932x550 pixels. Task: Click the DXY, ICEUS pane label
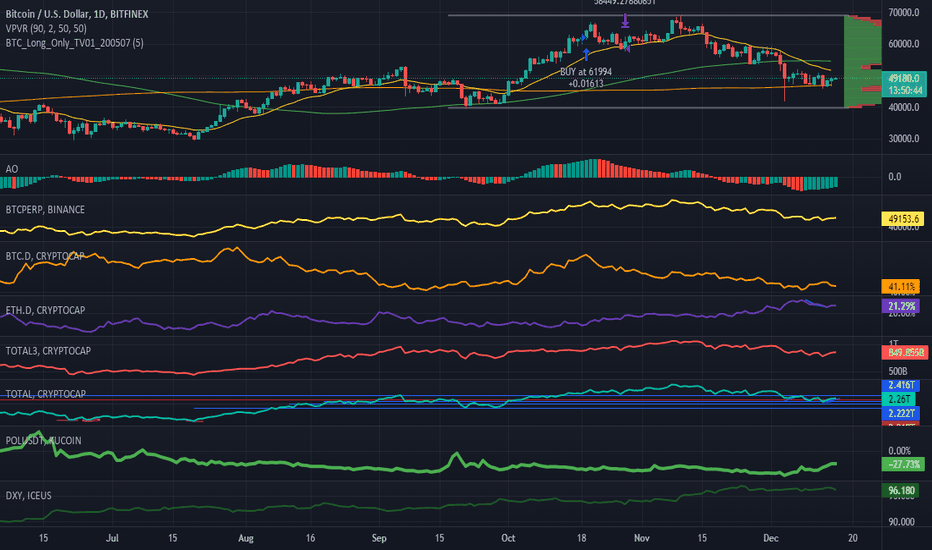coord(29,495)
